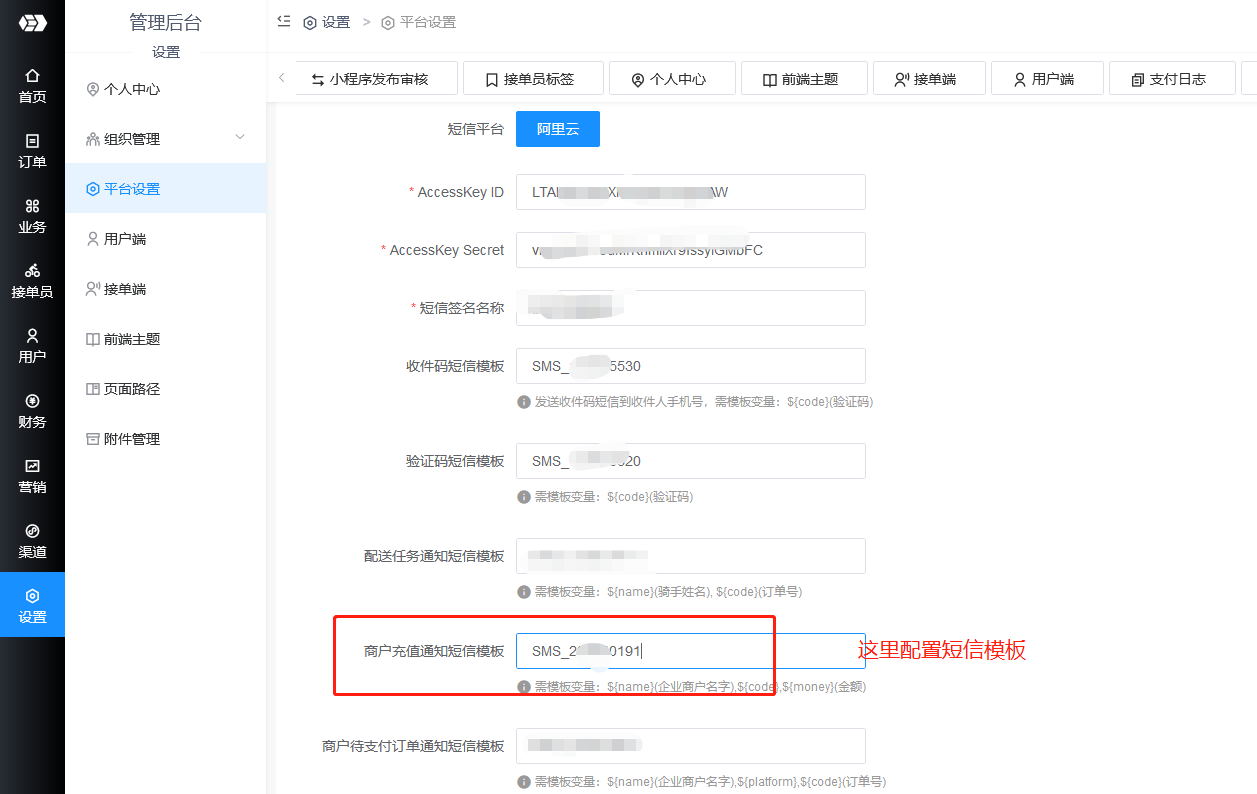
Task: Open the 营销 marketing section
Action: [x=32, y=476]
